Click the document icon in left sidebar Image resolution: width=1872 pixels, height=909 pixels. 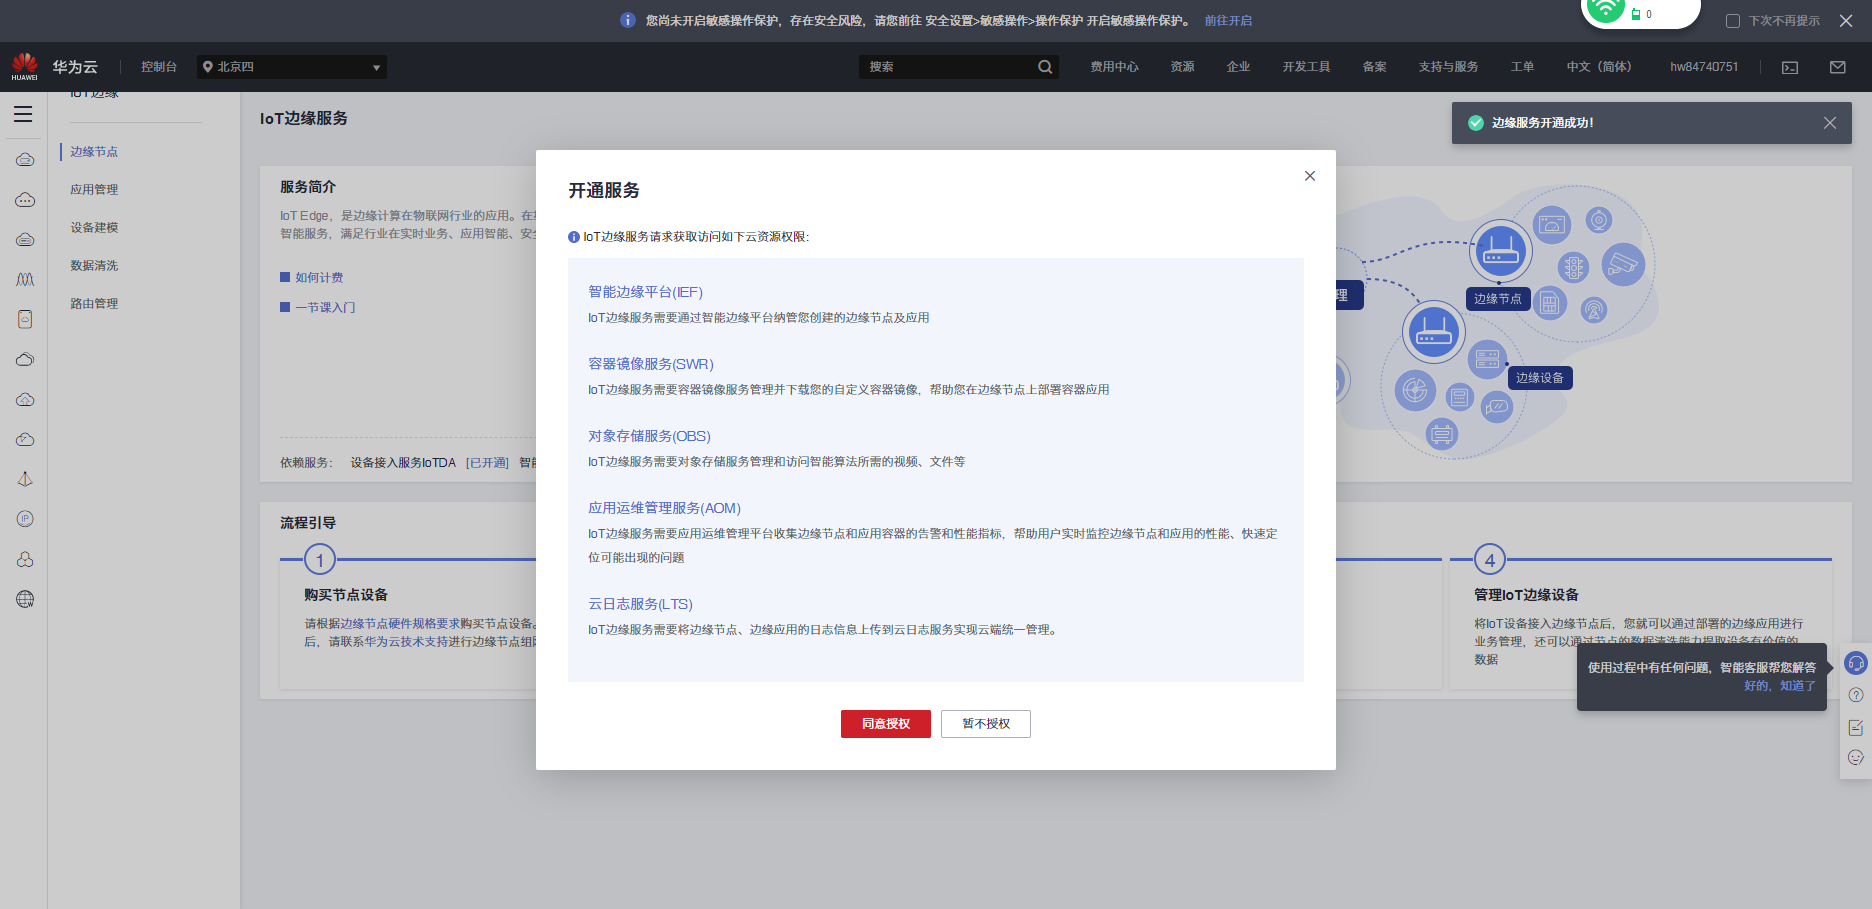[25, 319]
